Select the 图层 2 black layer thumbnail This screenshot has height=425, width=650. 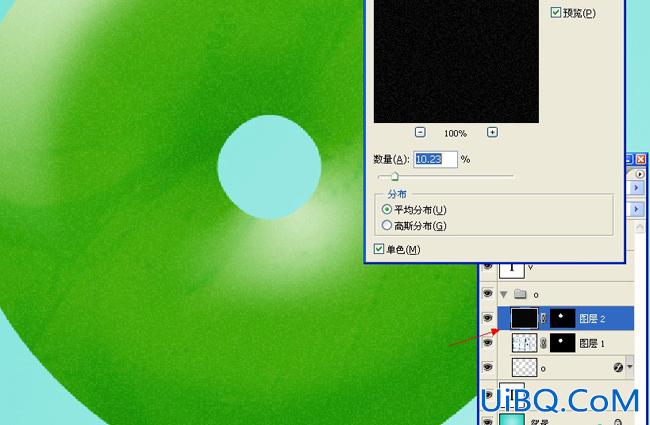(524, 318)
